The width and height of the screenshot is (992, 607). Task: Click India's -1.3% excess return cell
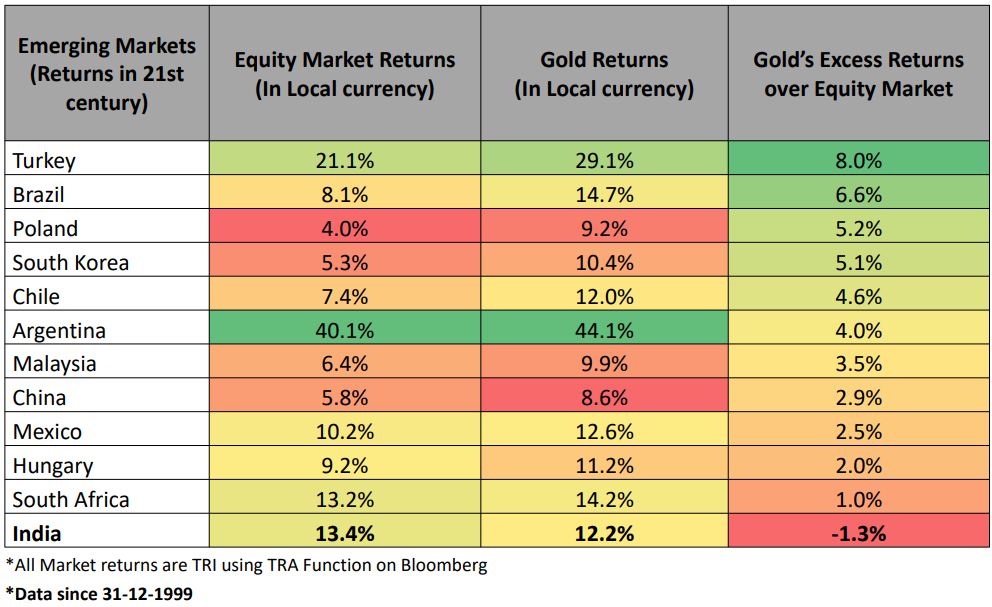(x=858, y=533)
